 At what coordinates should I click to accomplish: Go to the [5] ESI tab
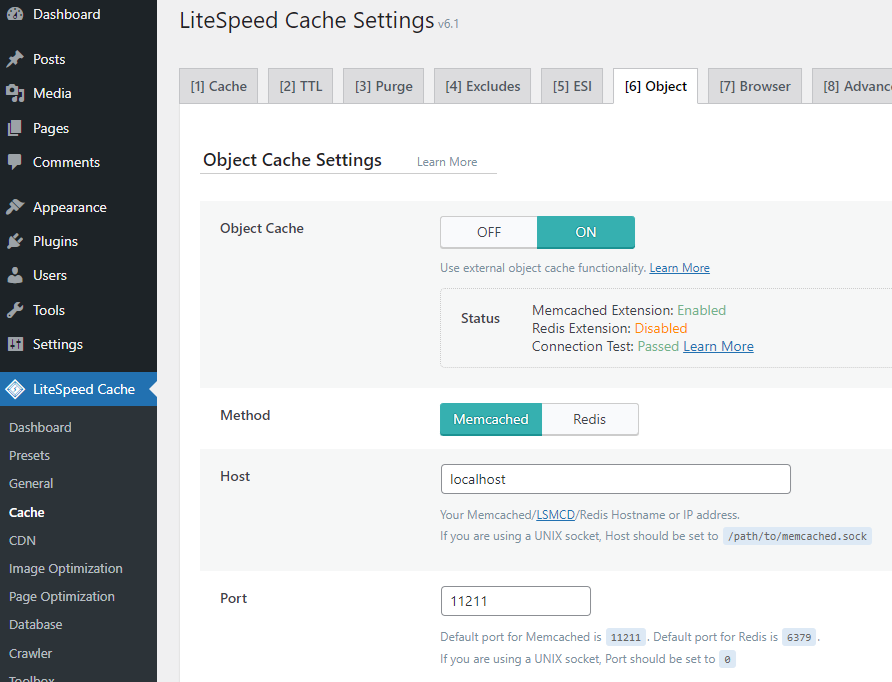pyautogui.click(x=572, y=86)
